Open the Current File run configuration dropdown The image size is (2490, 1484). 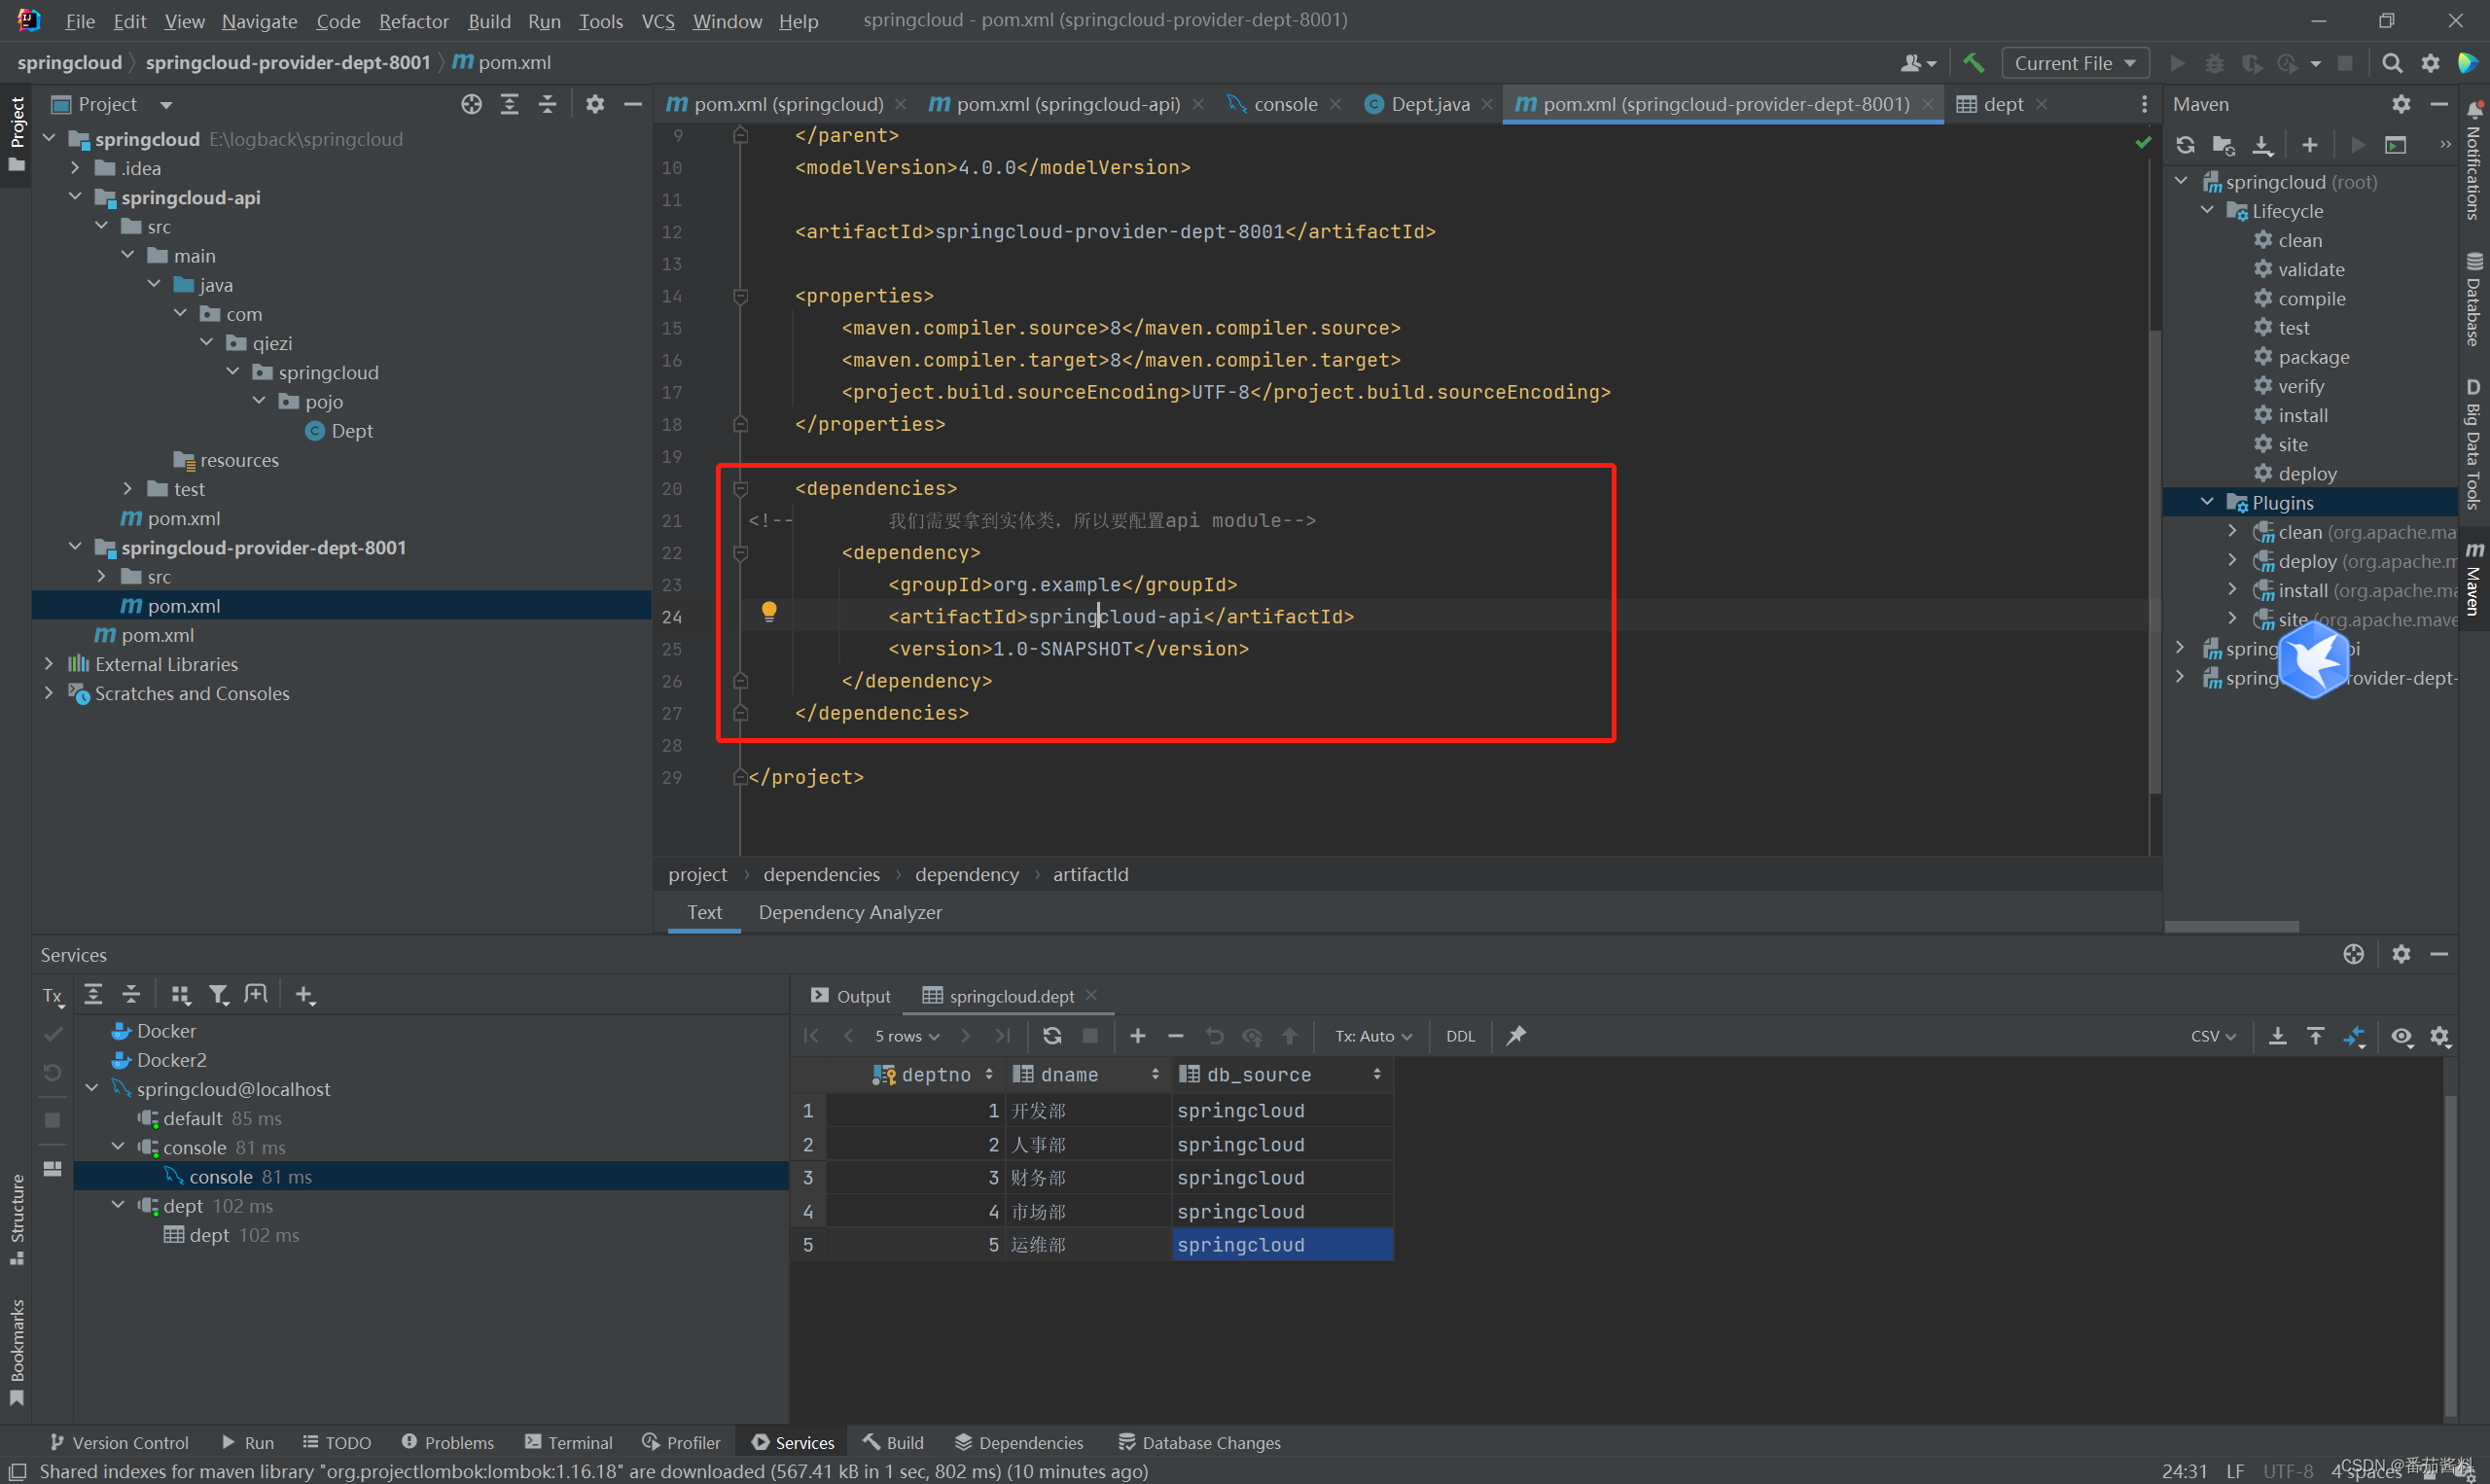(2075, 63)
